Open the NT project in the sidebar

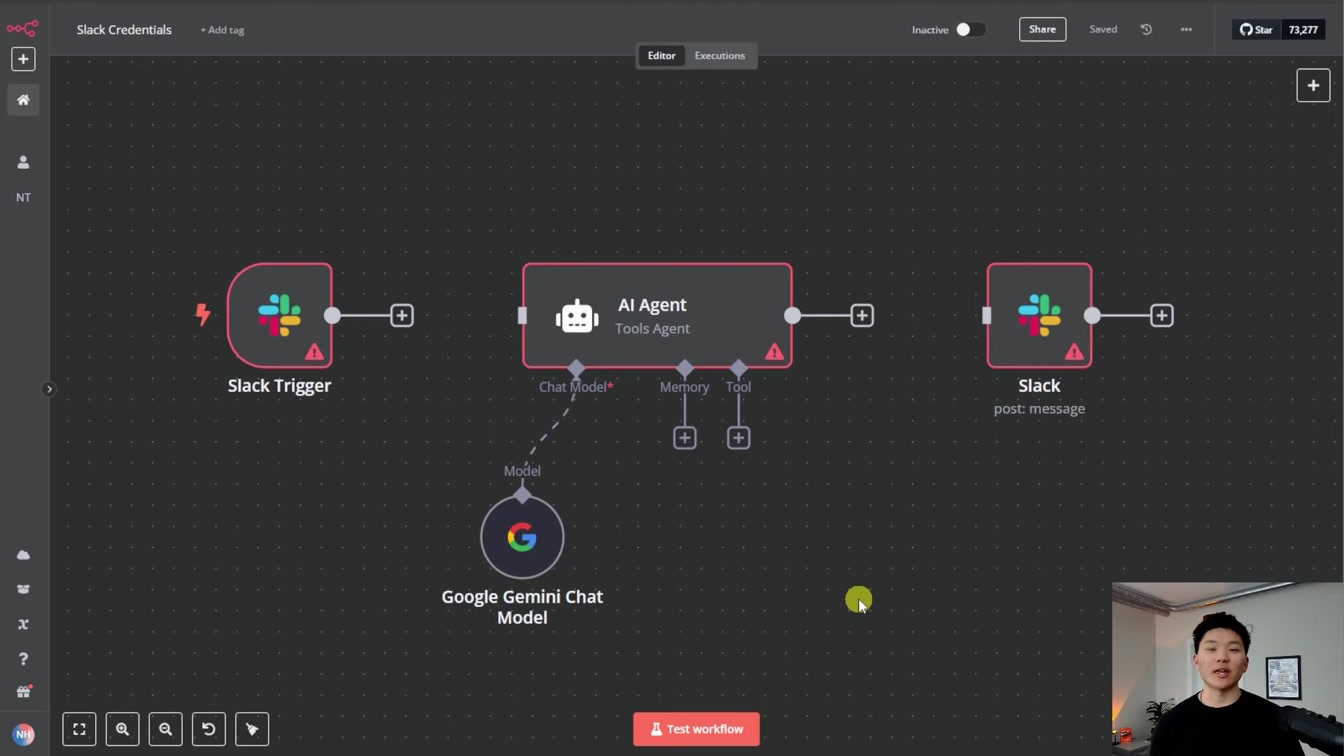pyautogui.click(x=23, y=197)
